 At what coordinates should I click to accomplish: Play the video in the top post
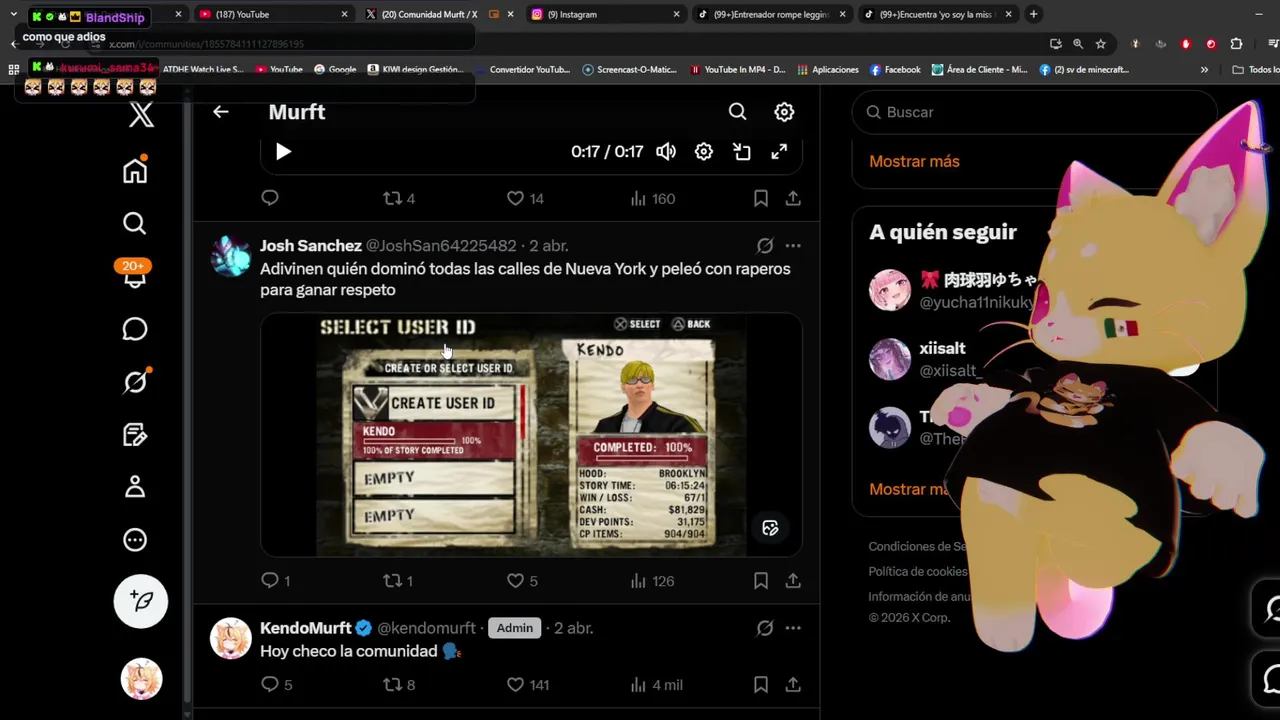[283, 152]
